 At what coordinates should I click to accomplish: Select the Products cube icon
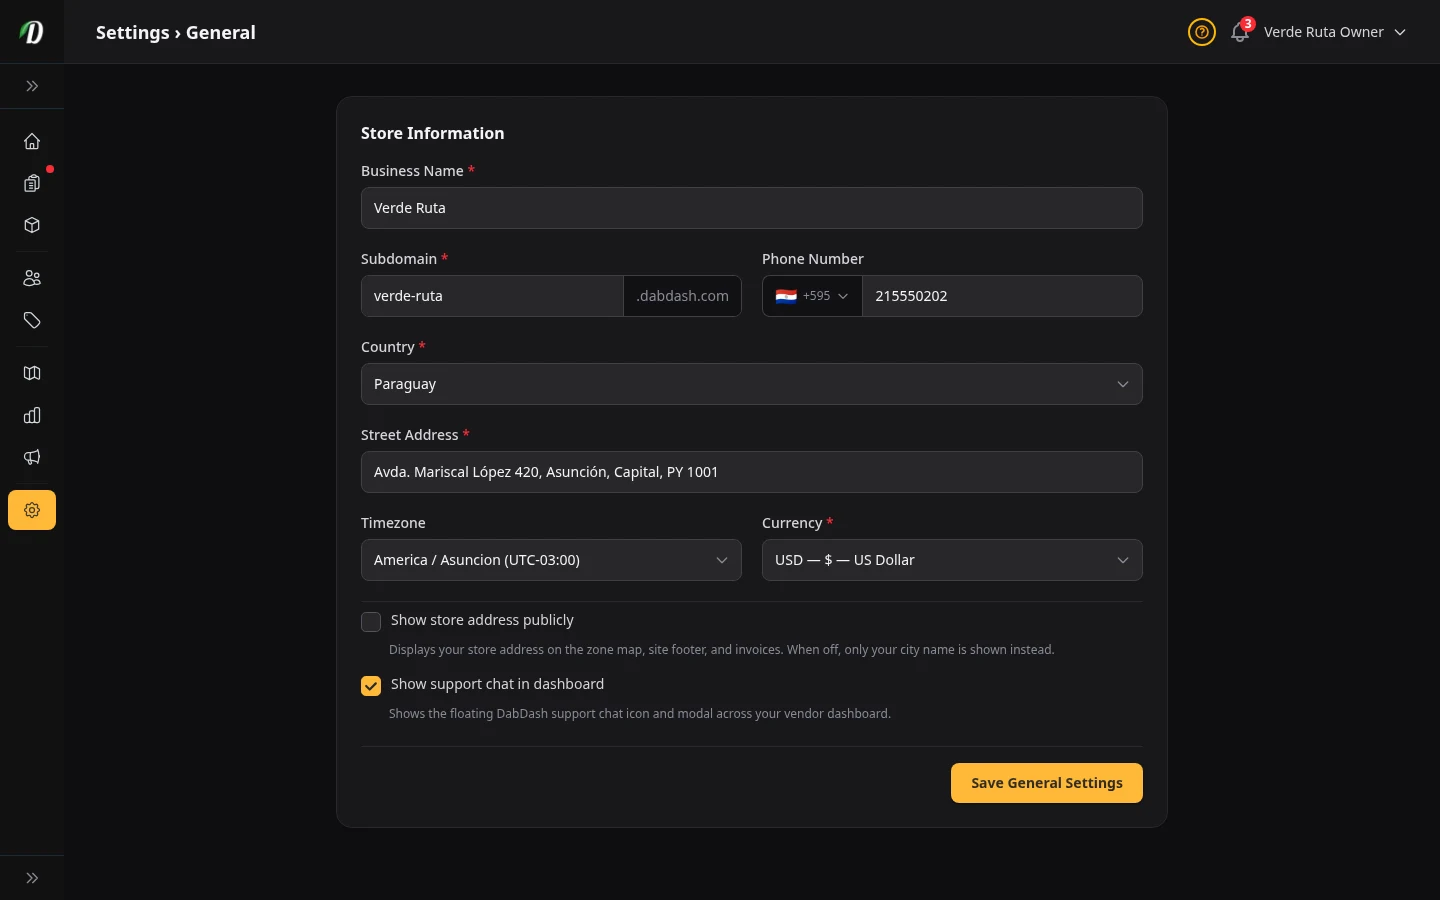click(32, 225)
